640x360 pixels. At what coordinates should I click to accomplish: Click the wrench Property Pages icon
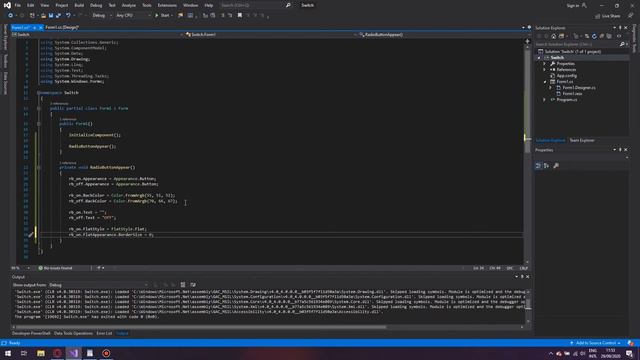tap(556, 166)
